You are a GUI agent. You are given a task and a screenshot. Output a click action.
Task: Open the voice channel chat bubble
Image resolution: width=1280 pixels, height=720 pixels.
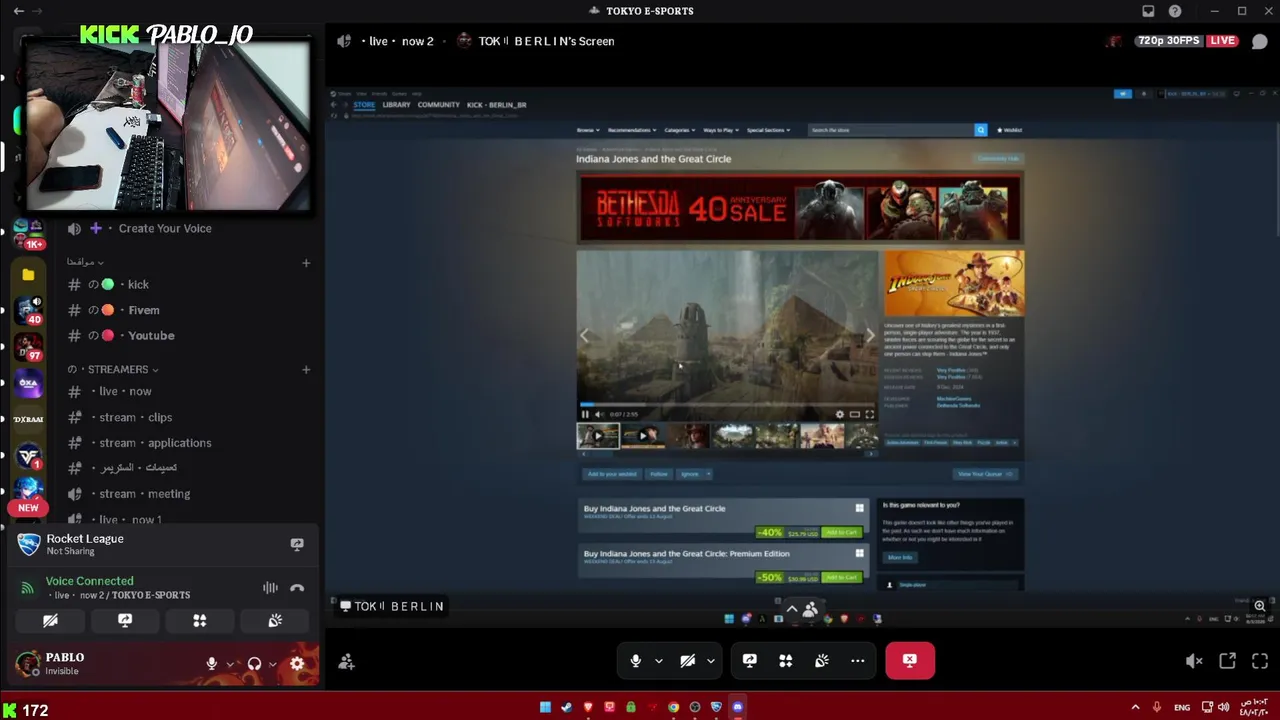point(1259,41)
